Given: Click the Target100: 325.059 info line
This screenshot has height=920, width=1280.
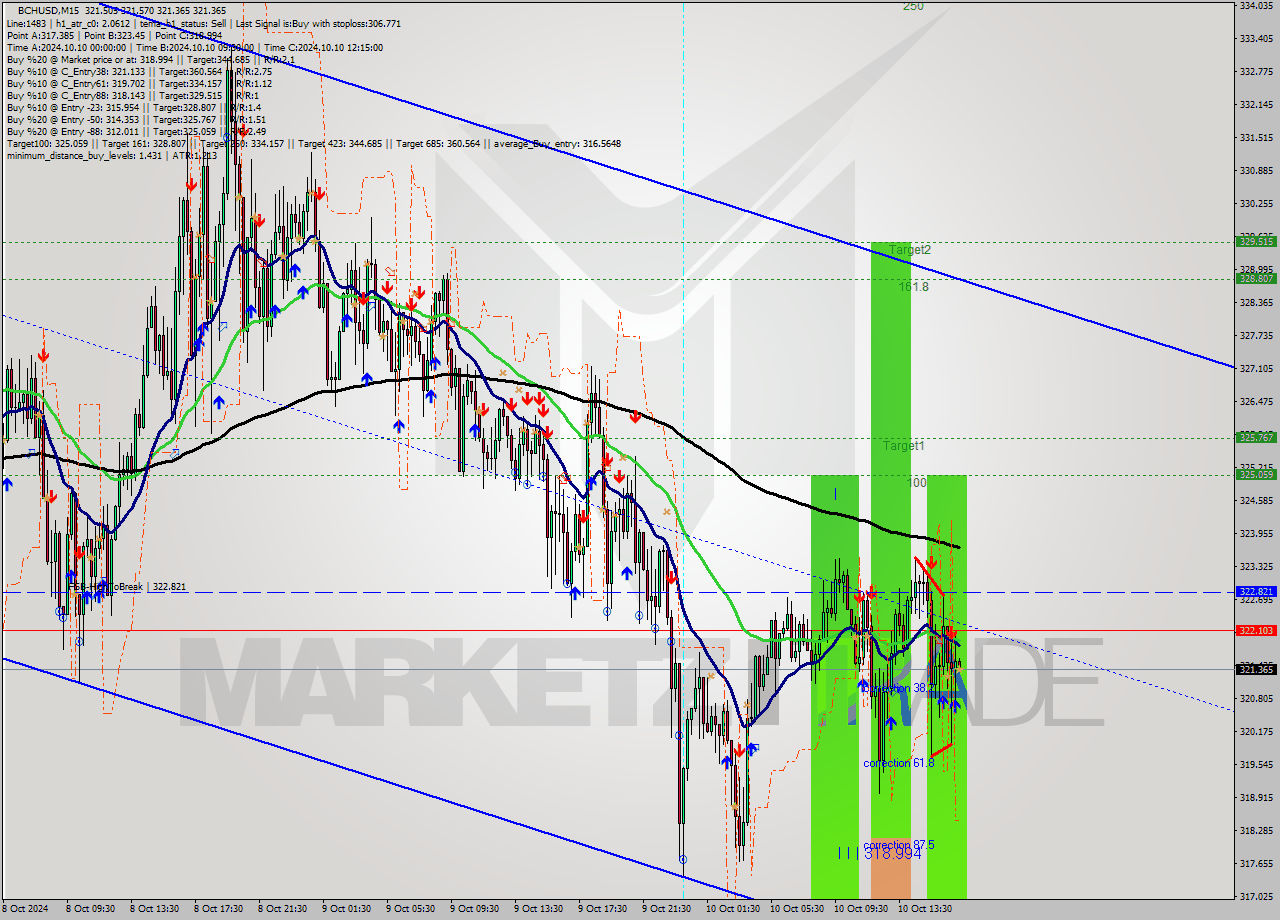Looking at the screenshot, I should 313,143.
